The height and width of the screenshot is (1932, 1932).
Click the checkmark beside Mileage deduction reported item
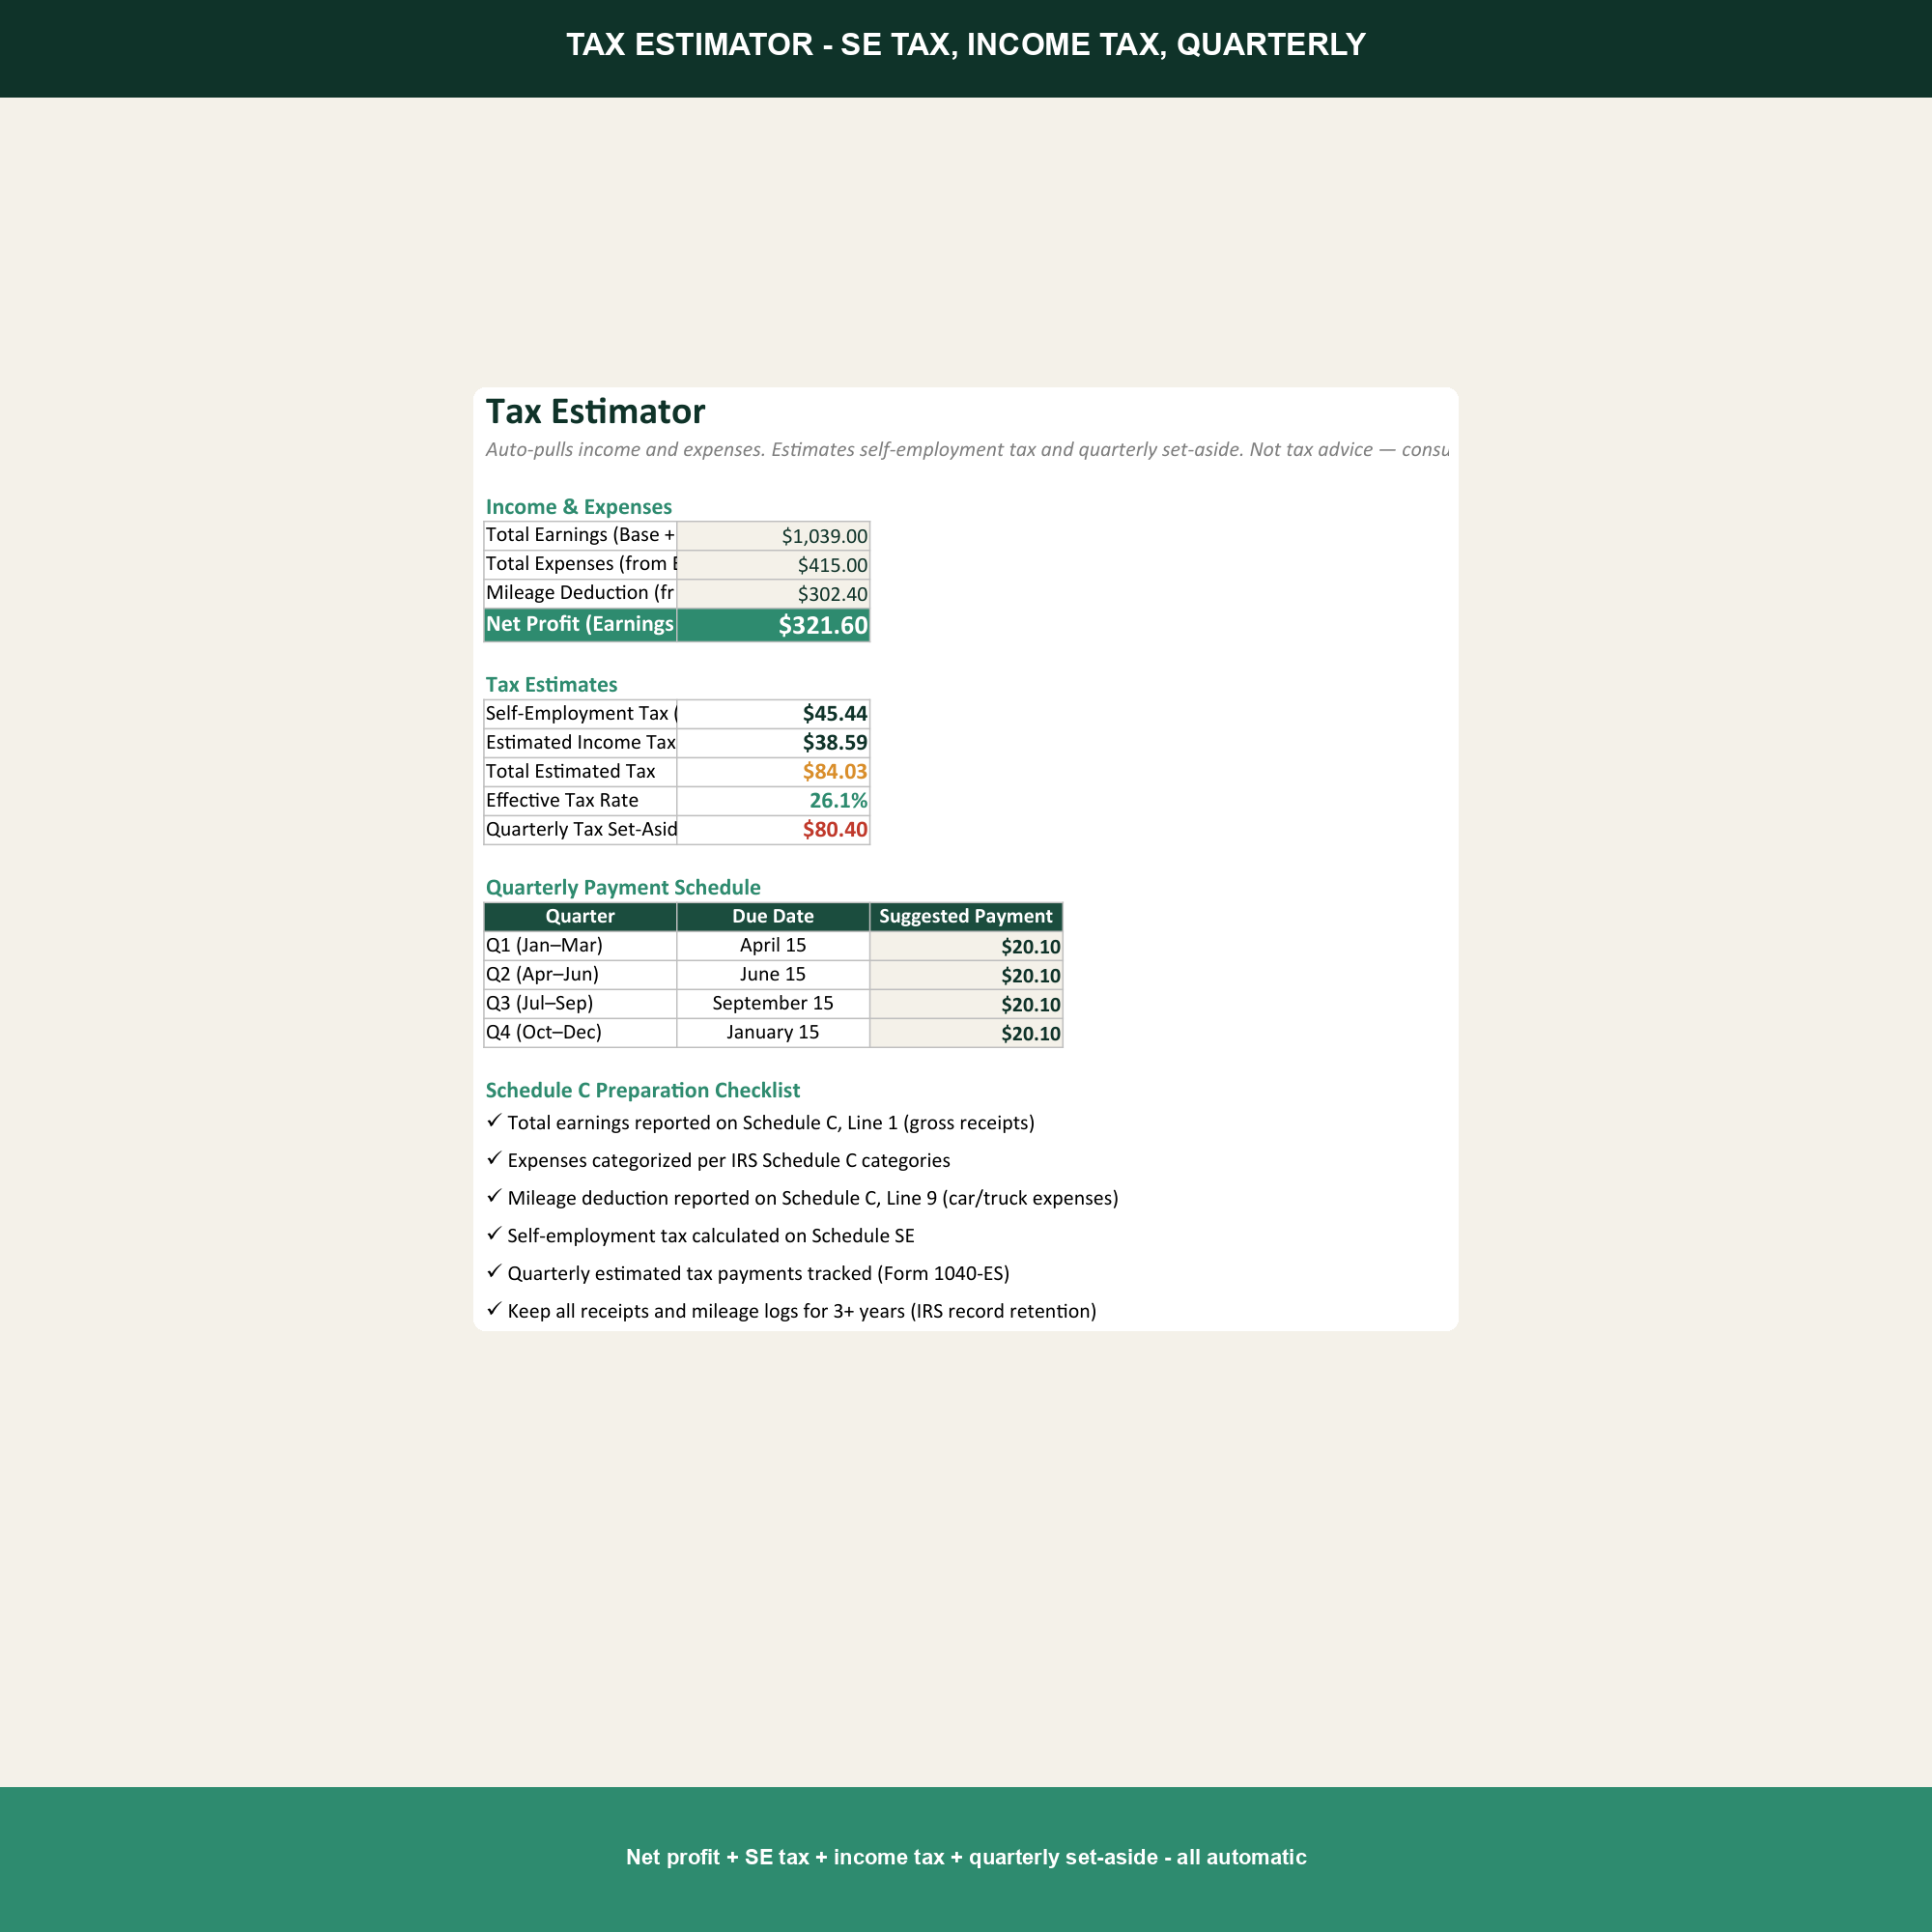point(494,1196)
